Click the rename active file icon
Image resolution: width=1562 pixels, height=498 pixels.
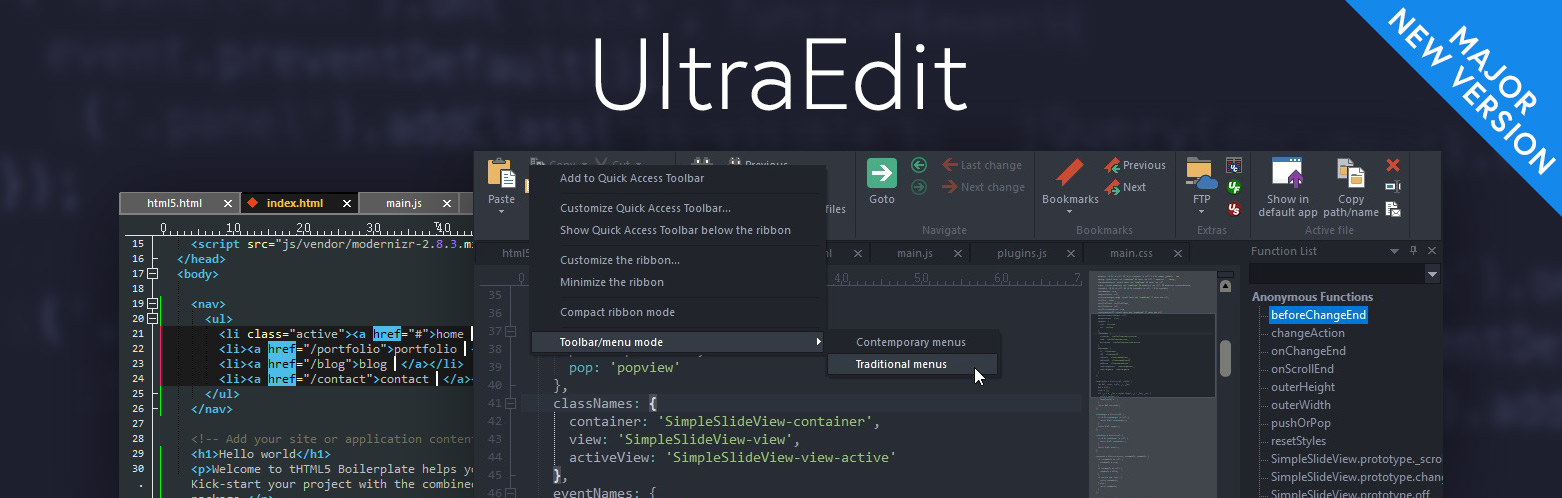1392,187
